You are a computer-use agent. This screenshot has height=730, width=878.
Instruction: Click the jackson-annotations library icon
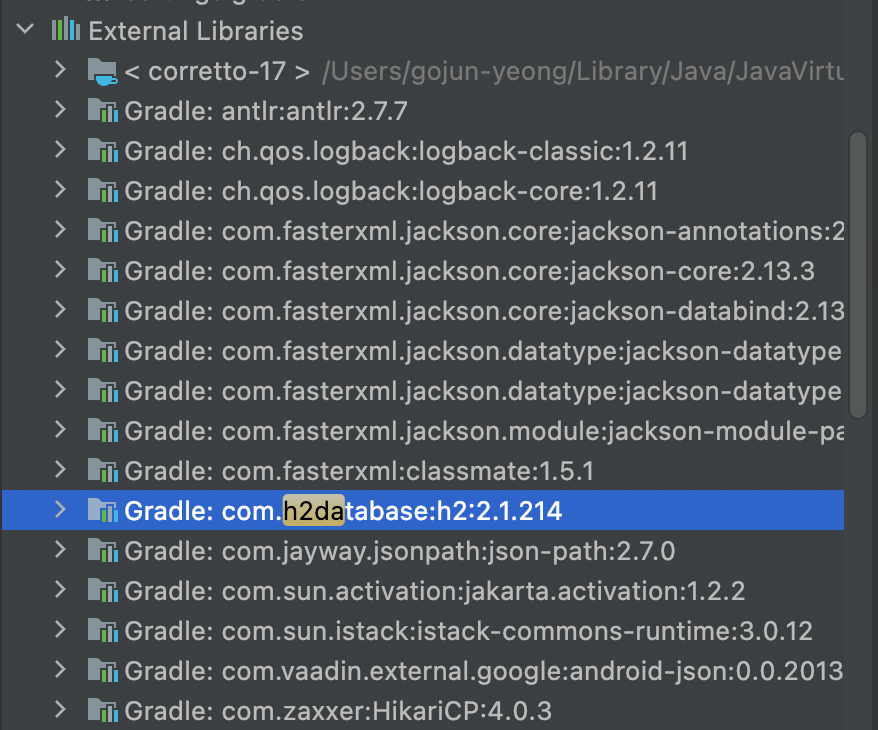pos(102,231)
